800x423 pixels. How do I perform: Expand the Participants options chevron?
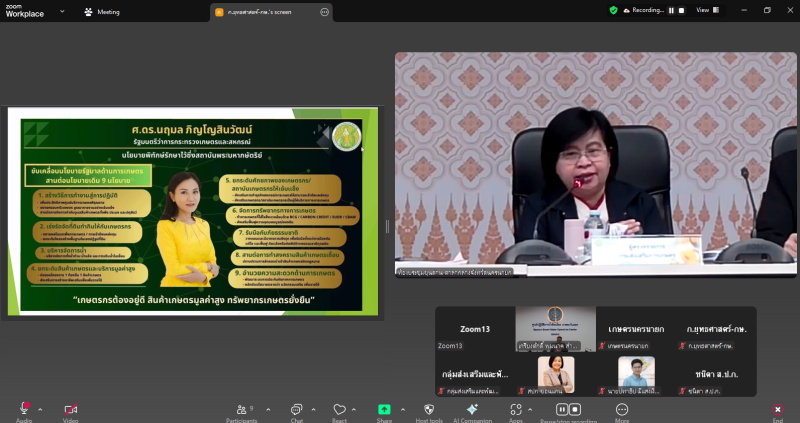click(x=268, y=409)
